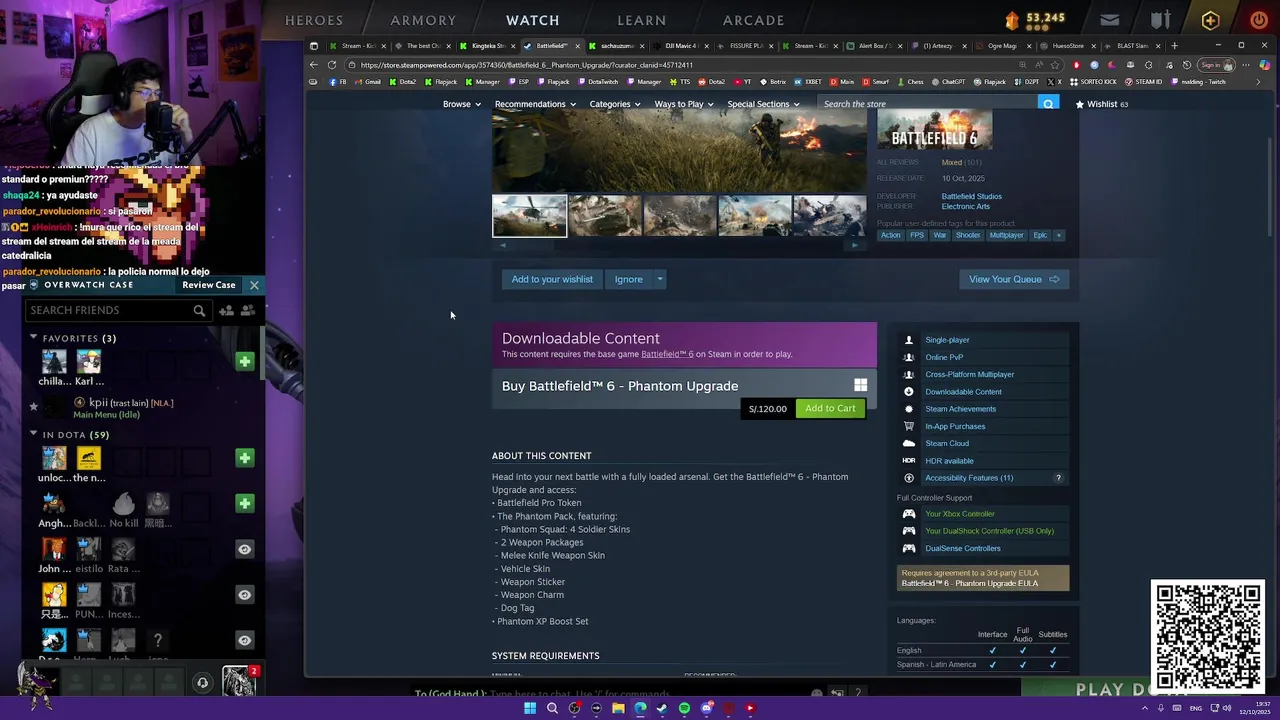The width and height of the screenshot is (1280, 720).
Task: Click Add to Cart for Phantom Upgrade
Action: 830,408
